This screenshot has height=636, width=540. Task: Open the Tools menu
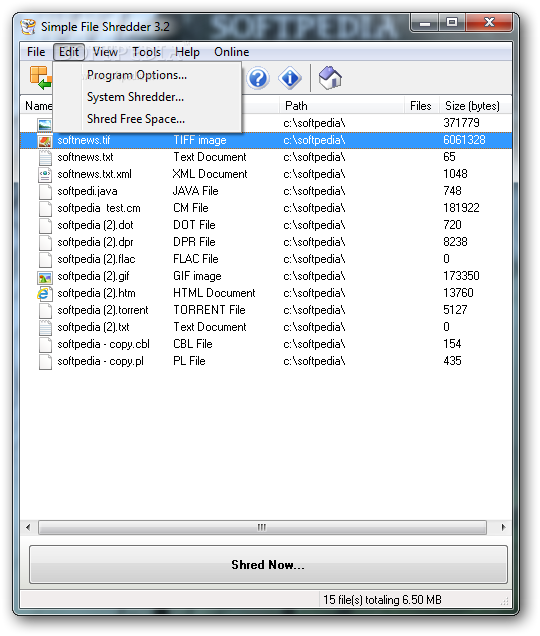[x=146, y=52]
